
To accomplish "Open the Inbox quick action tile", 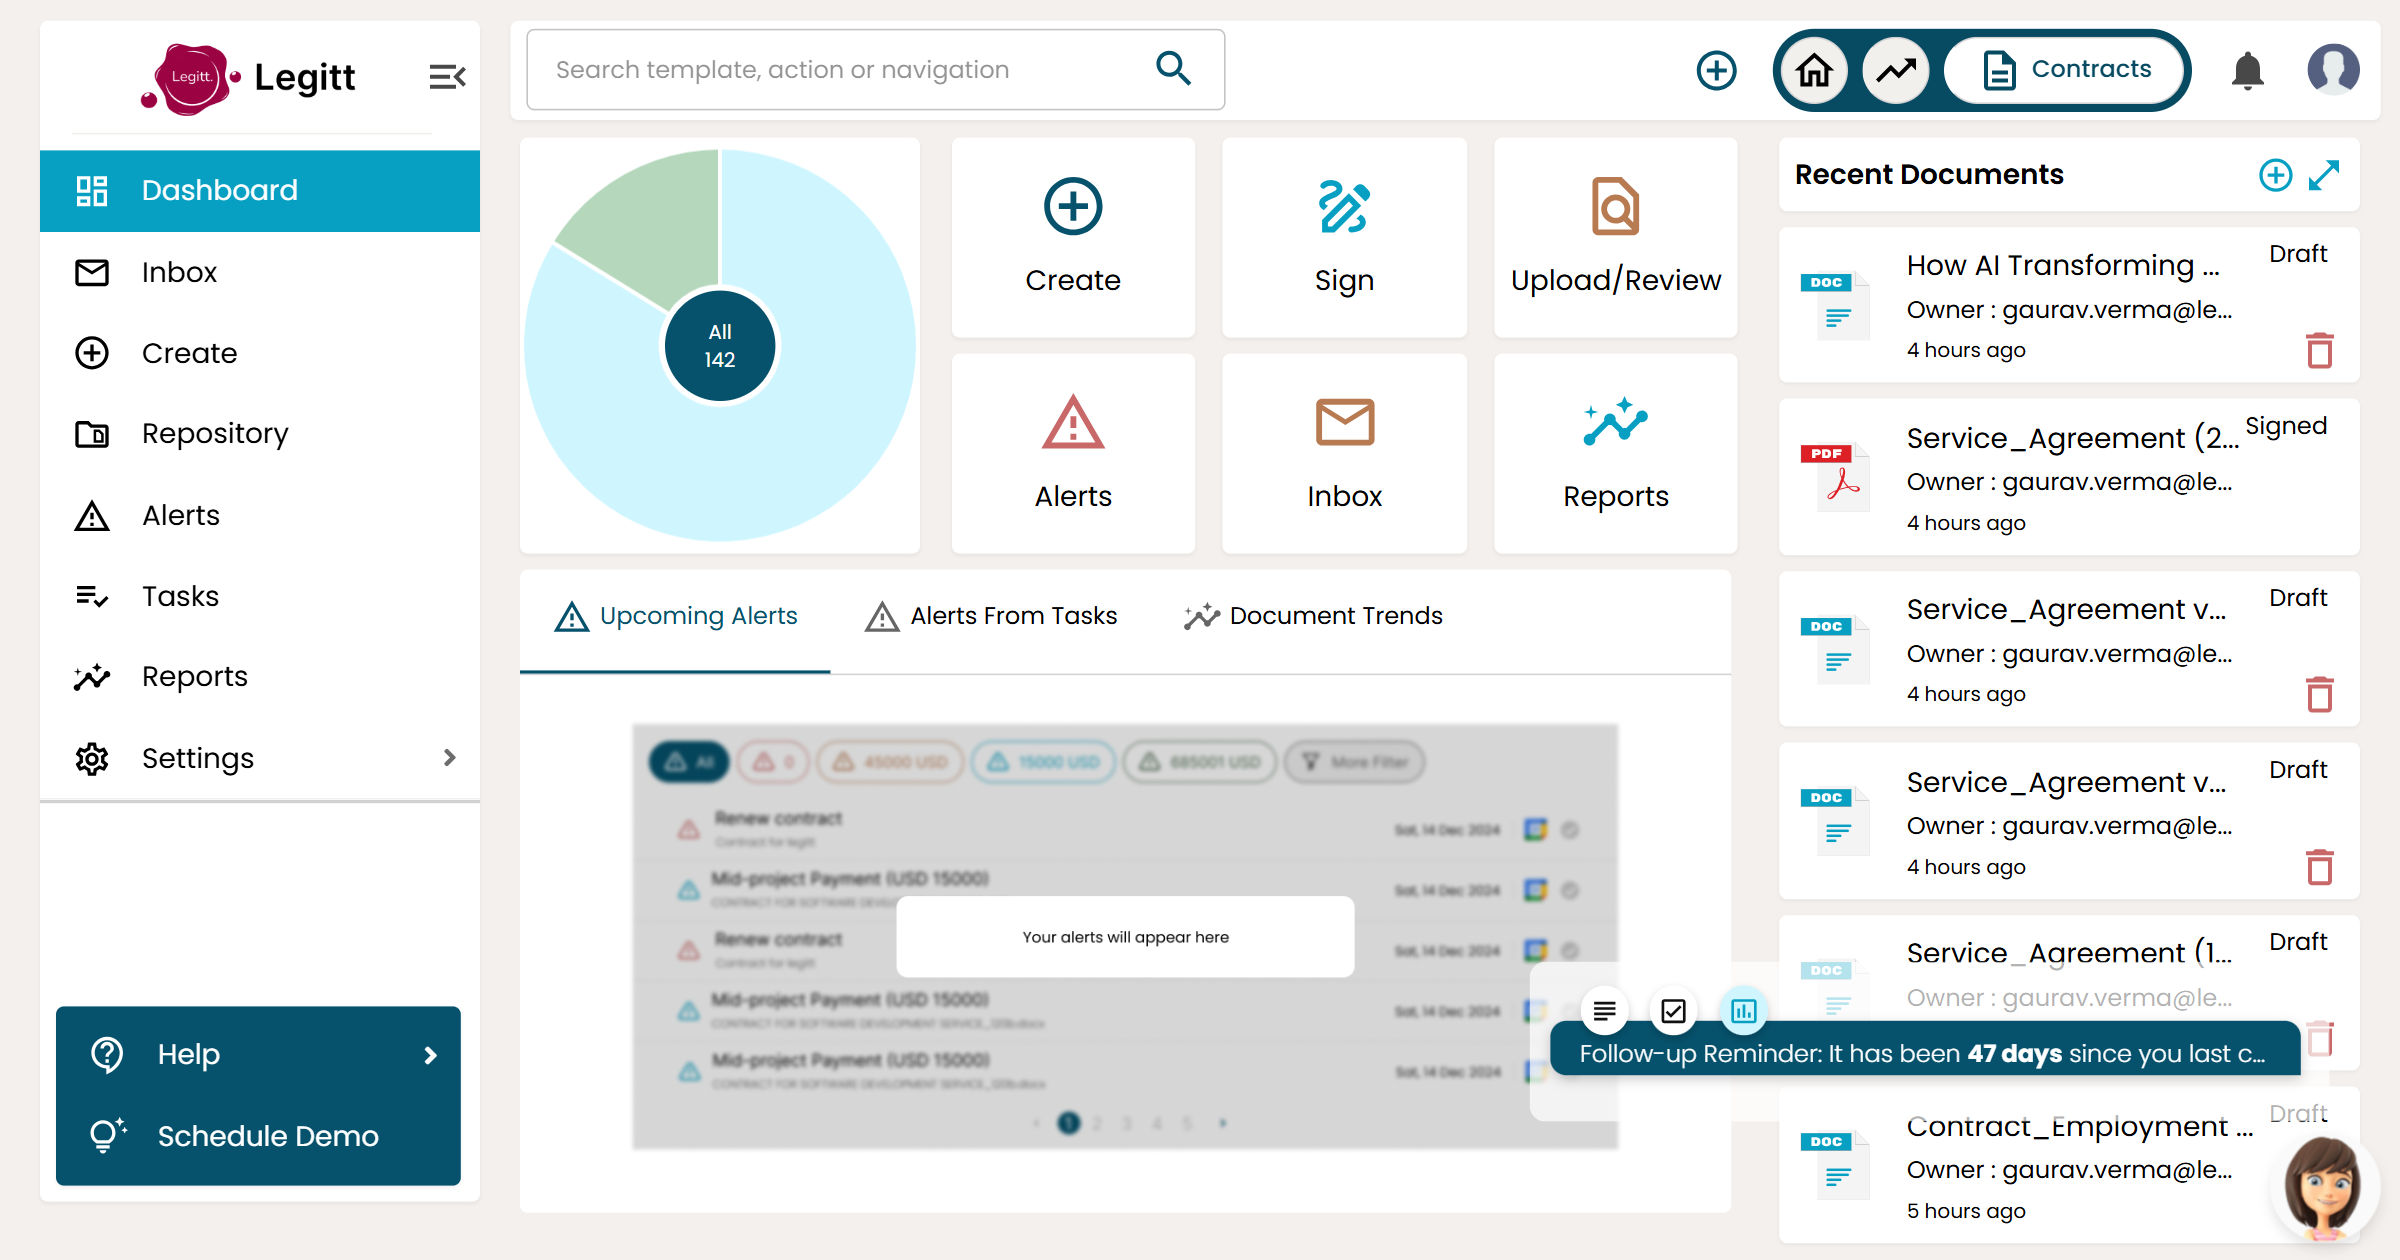I will pos(1344,454).
